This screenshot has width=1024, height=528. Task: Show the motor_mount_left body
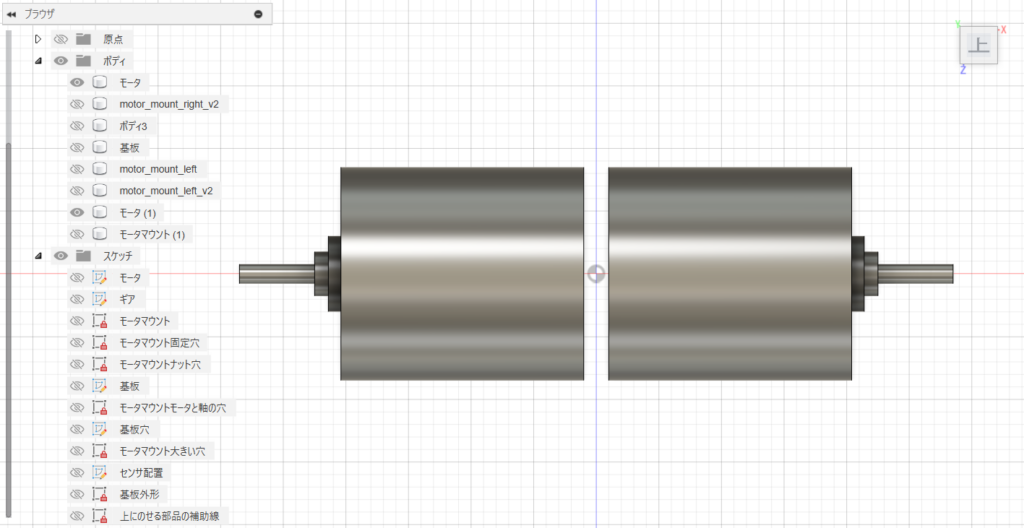[x=77, y=169]
